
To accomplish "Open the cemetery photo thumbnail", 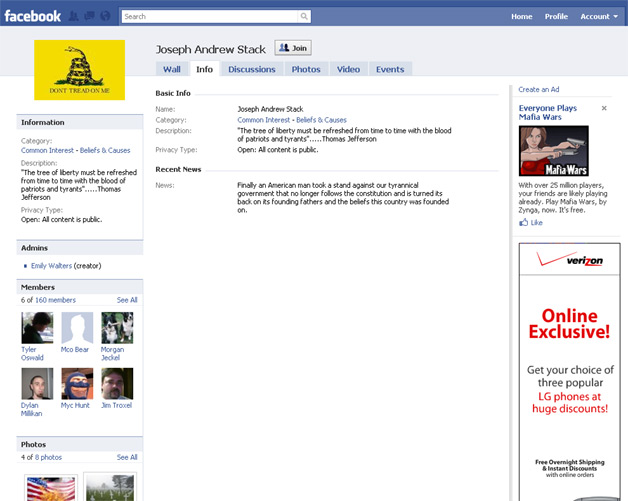I will coord(110,487).
